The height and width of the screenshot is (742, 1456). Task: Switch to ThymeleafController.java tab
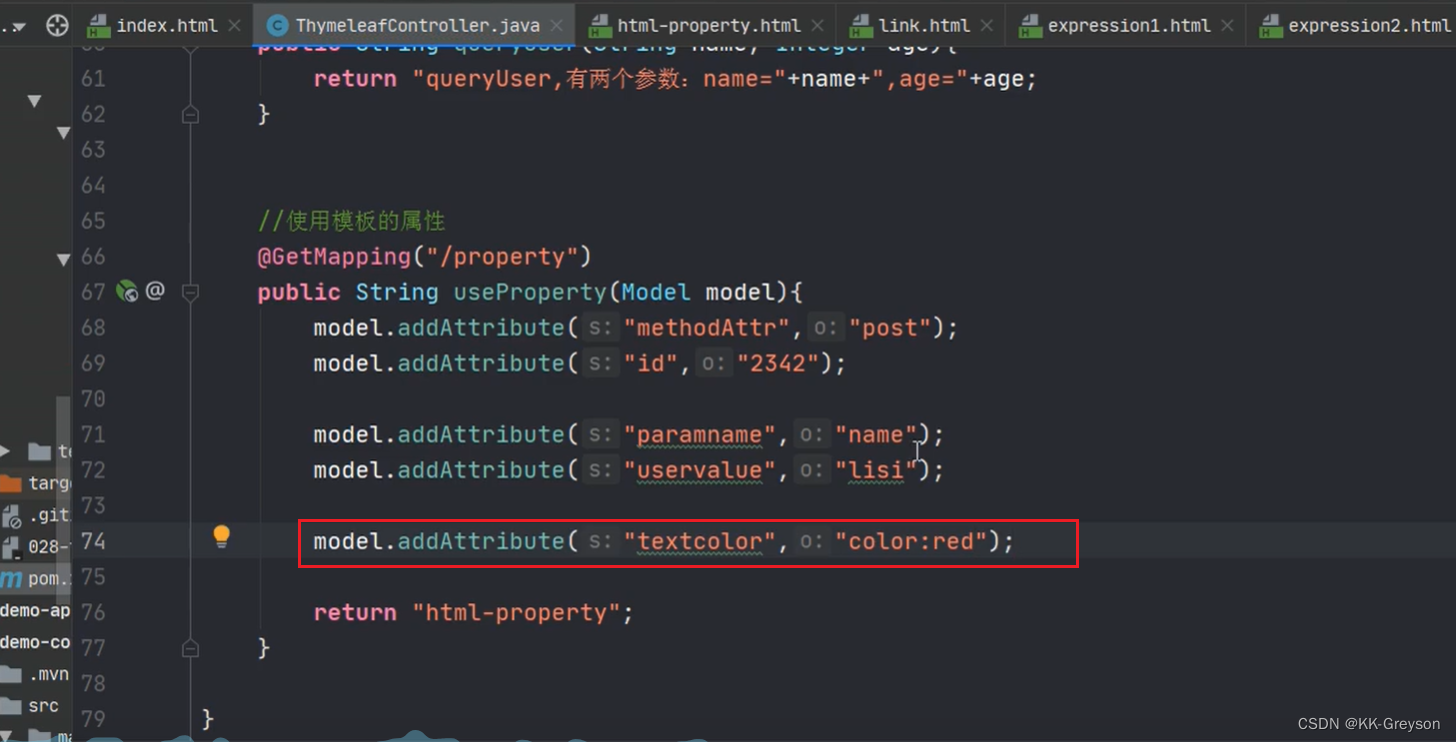point(415,25)
